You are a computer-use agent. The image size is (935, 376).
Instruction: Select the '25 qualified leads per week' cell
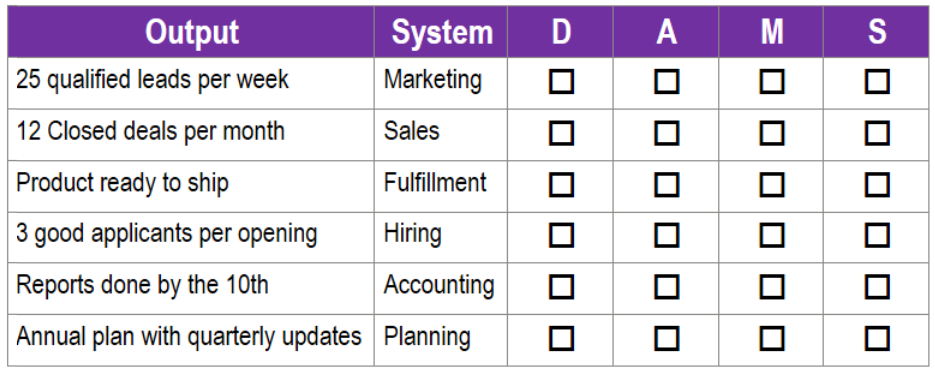[191, 83]
